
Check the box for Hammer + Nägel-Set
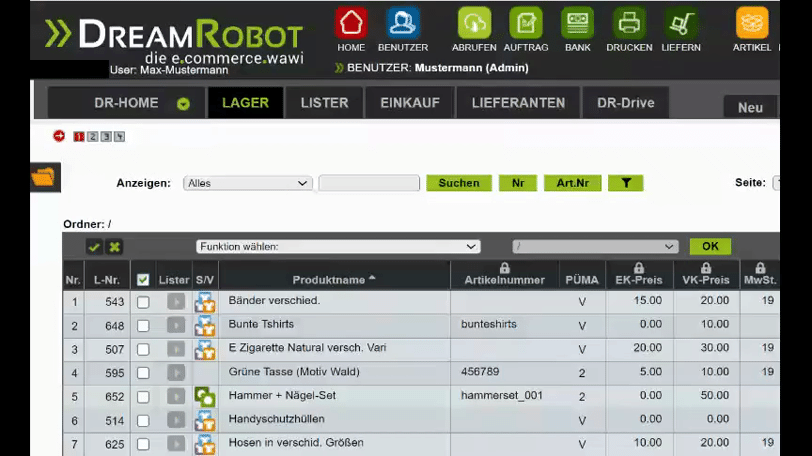143,397
